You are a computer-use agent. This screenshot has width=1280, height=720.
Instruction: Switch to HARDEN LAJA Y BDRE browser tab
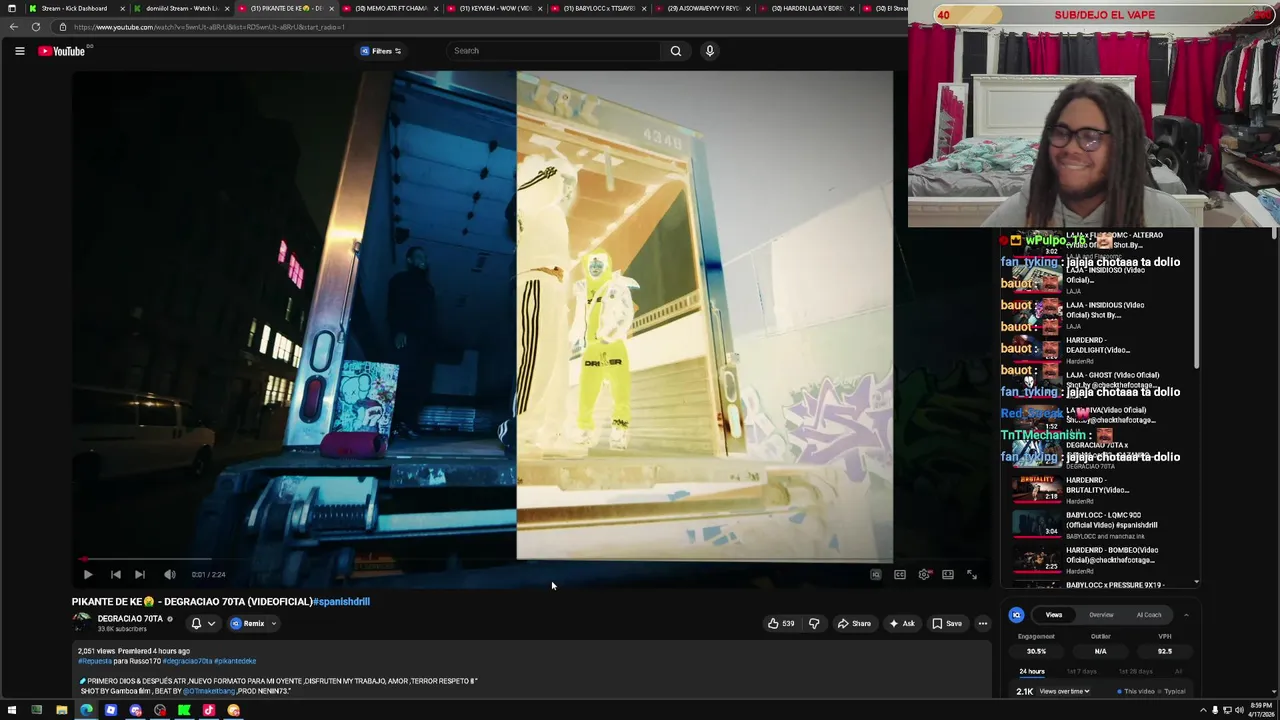tap(807, 8)
